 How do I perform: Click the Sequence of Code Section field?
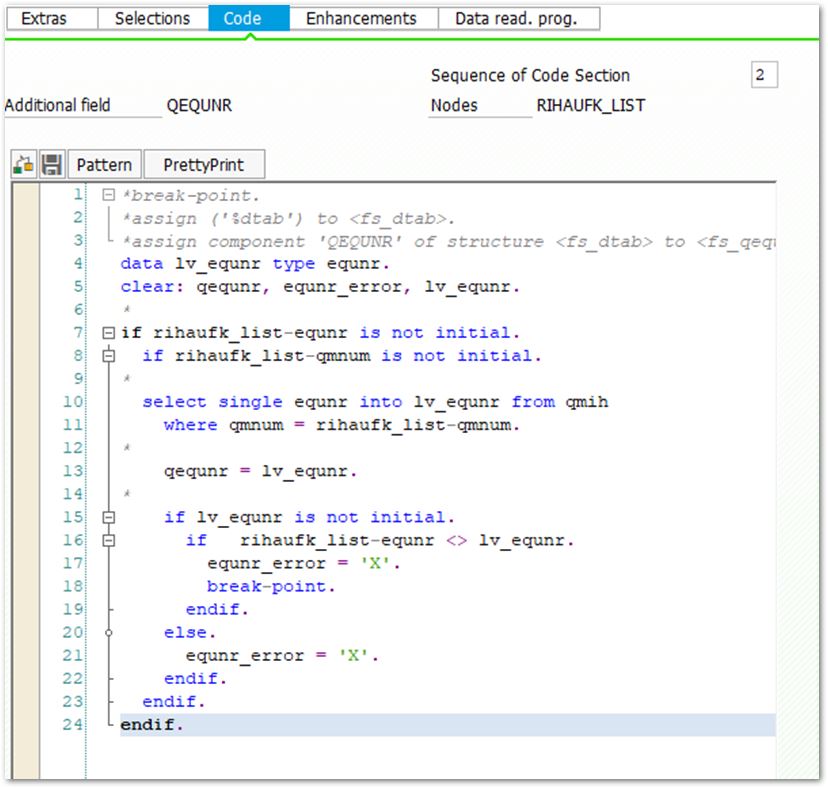[763, 76]
